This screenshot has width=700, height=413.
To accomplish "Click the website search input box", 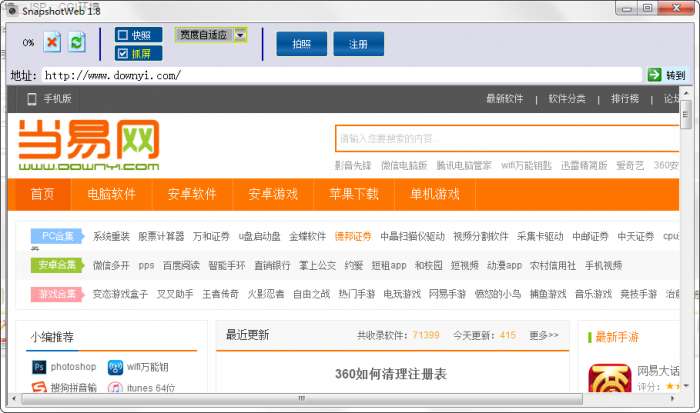I will coord(507,139).
